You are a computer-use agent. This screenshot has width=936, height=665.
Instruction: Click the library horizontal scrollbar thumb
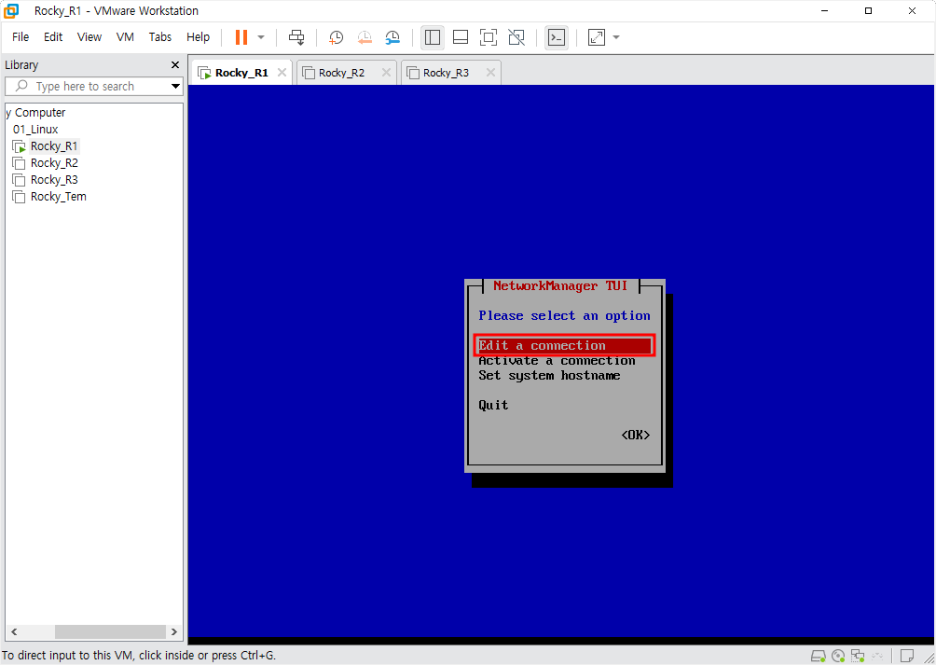pyautogui.click(x=110, y=632)
